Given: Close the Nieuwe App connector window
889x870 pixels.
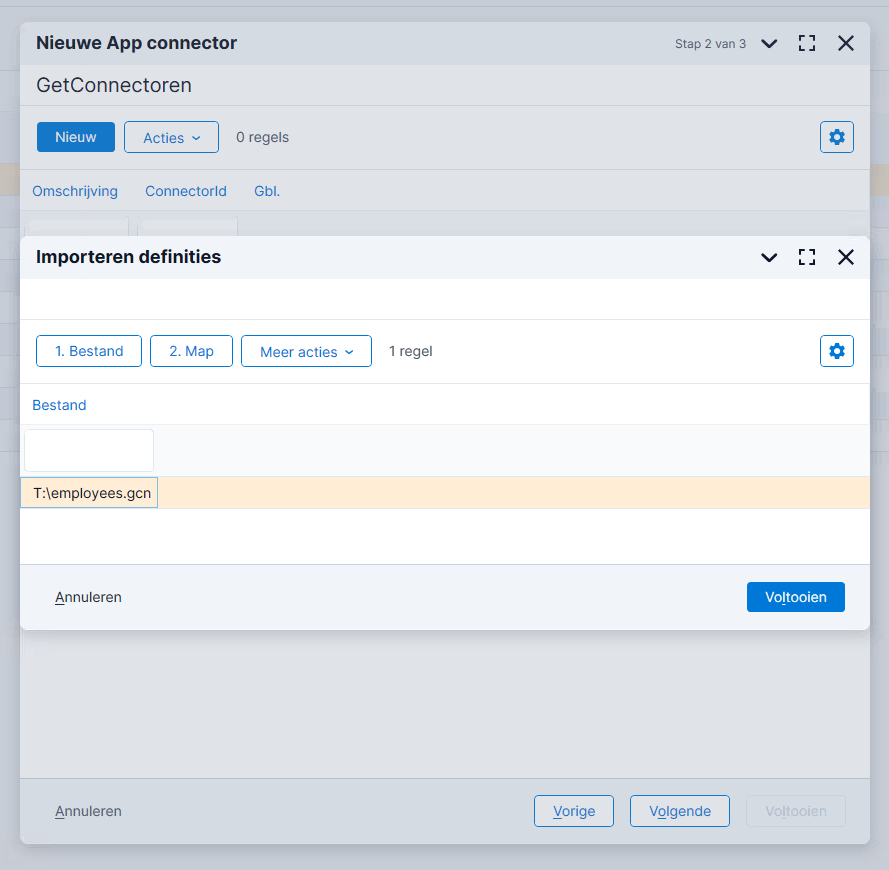Looking at the screenshot, I should click(x=846, y=43).
